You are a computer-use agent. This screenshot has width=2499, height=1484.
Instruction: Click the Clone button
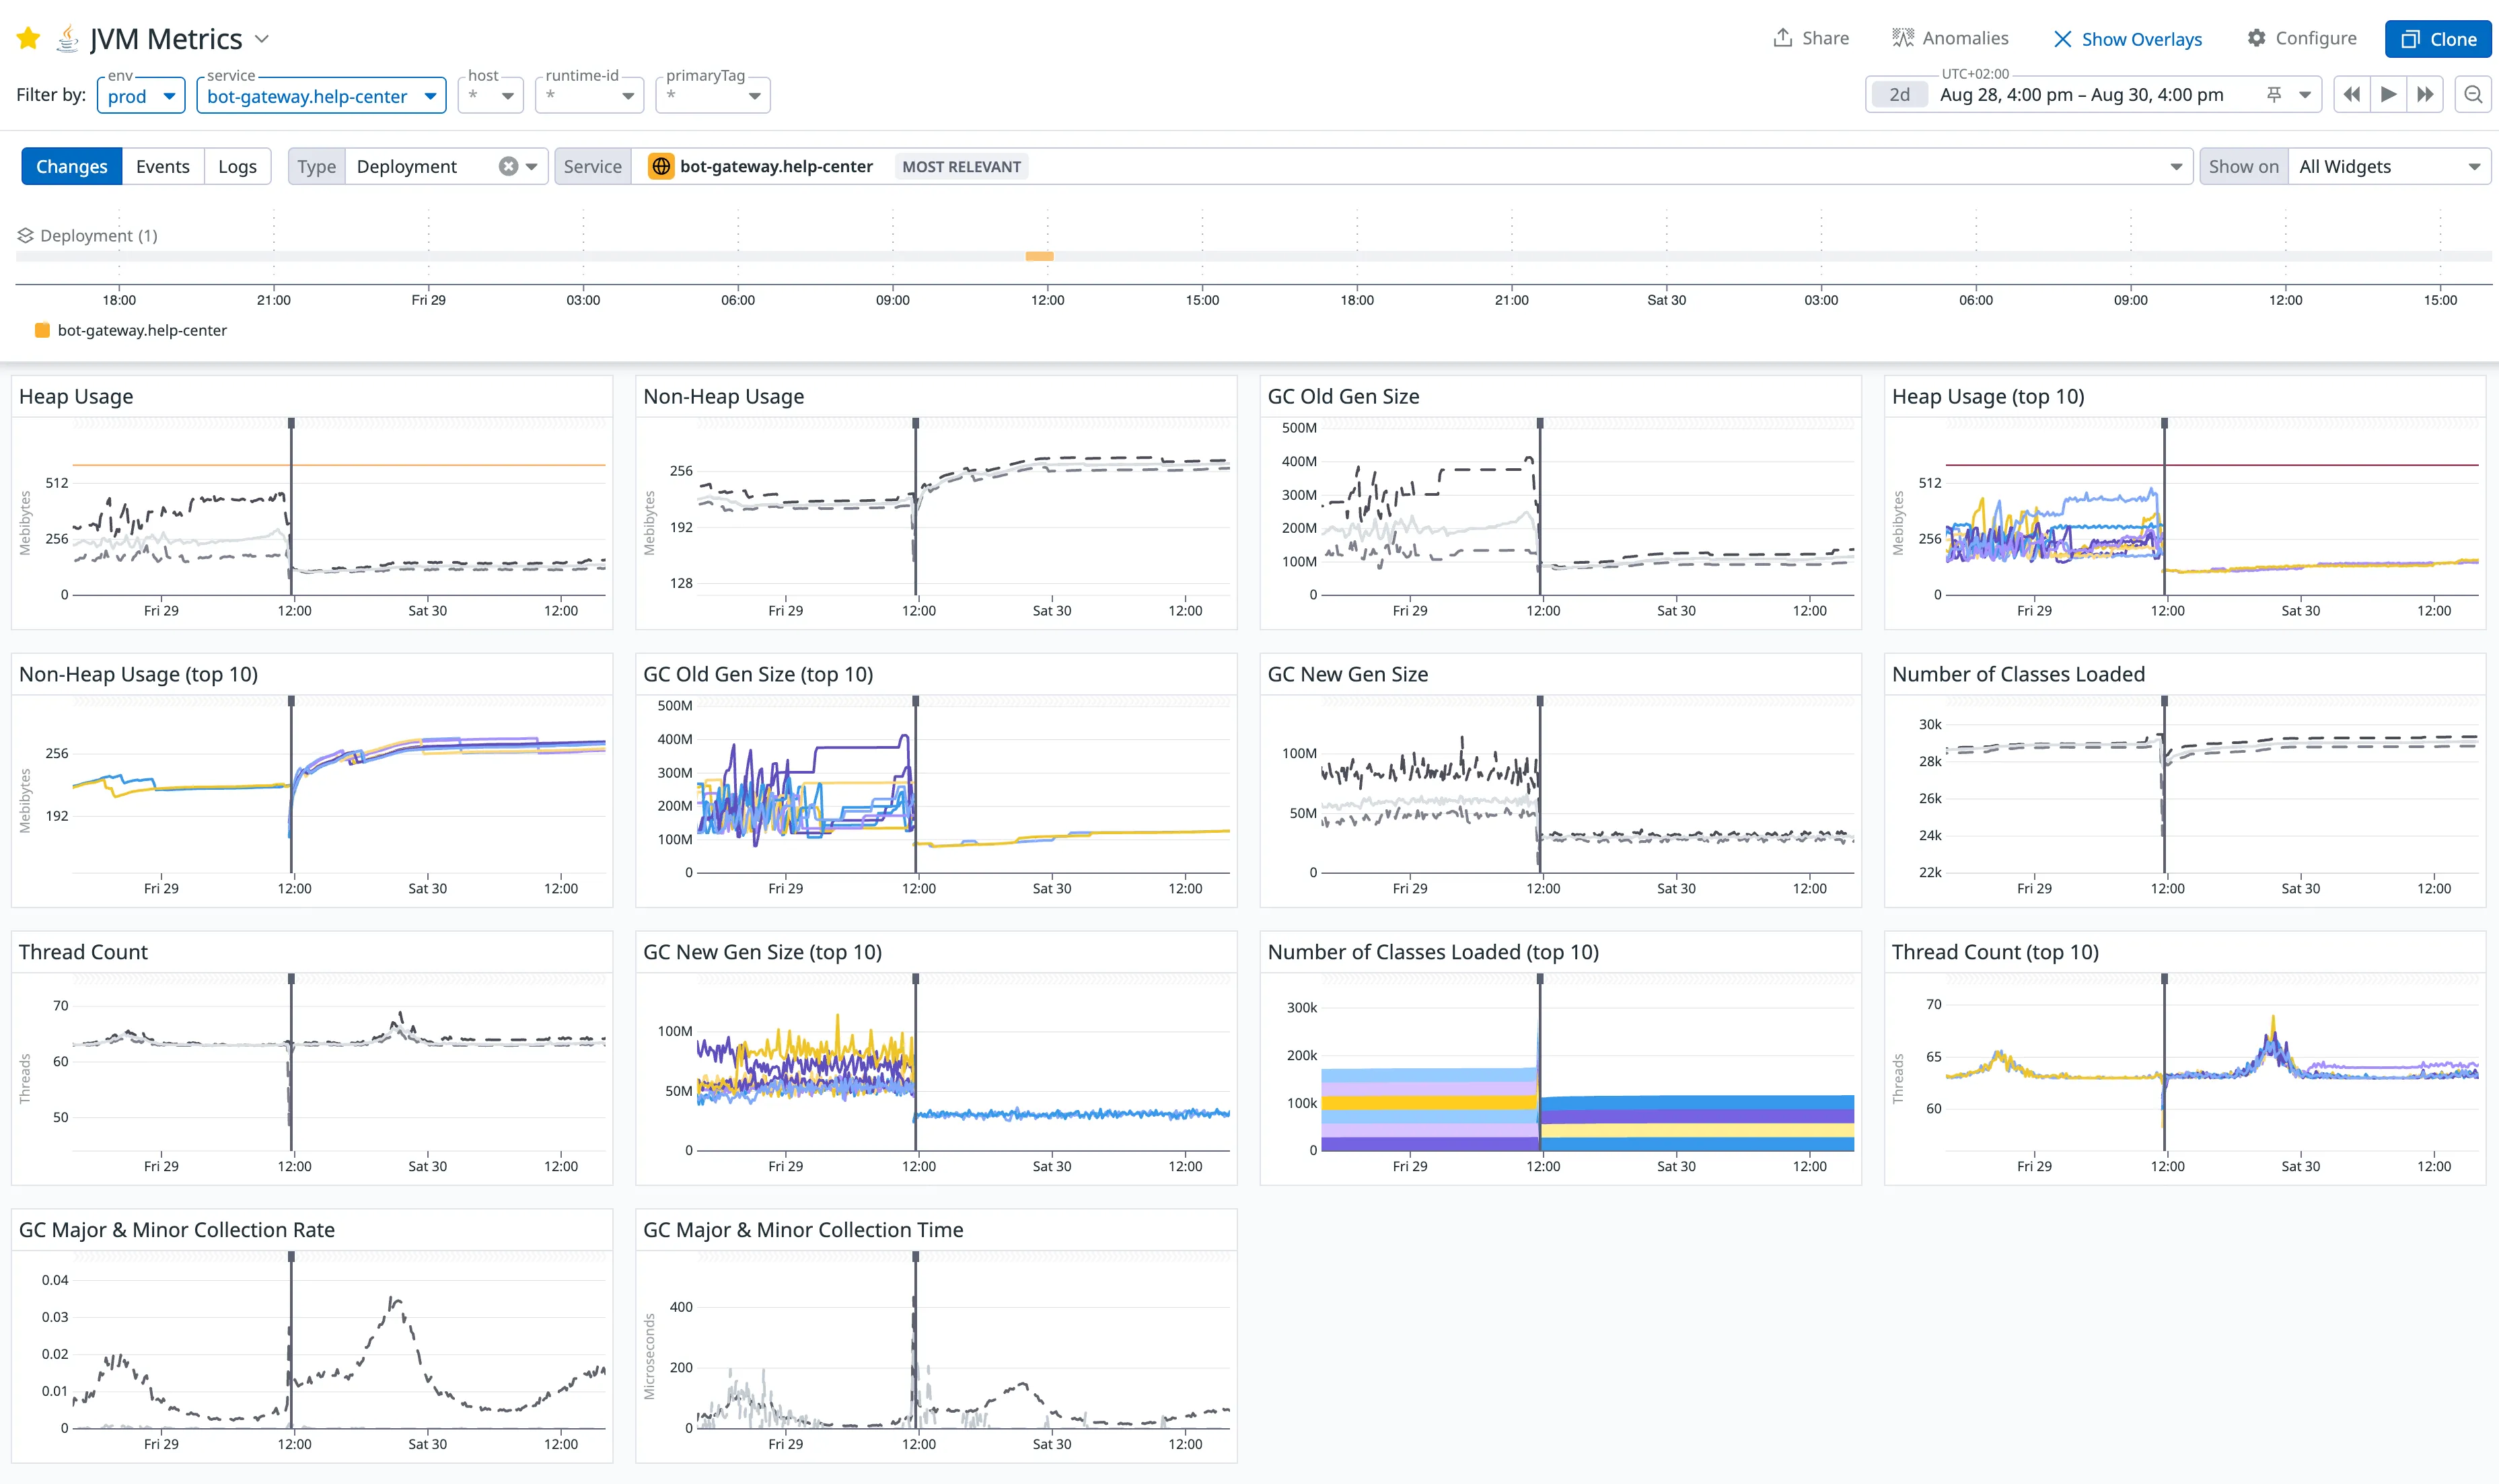2438,39
